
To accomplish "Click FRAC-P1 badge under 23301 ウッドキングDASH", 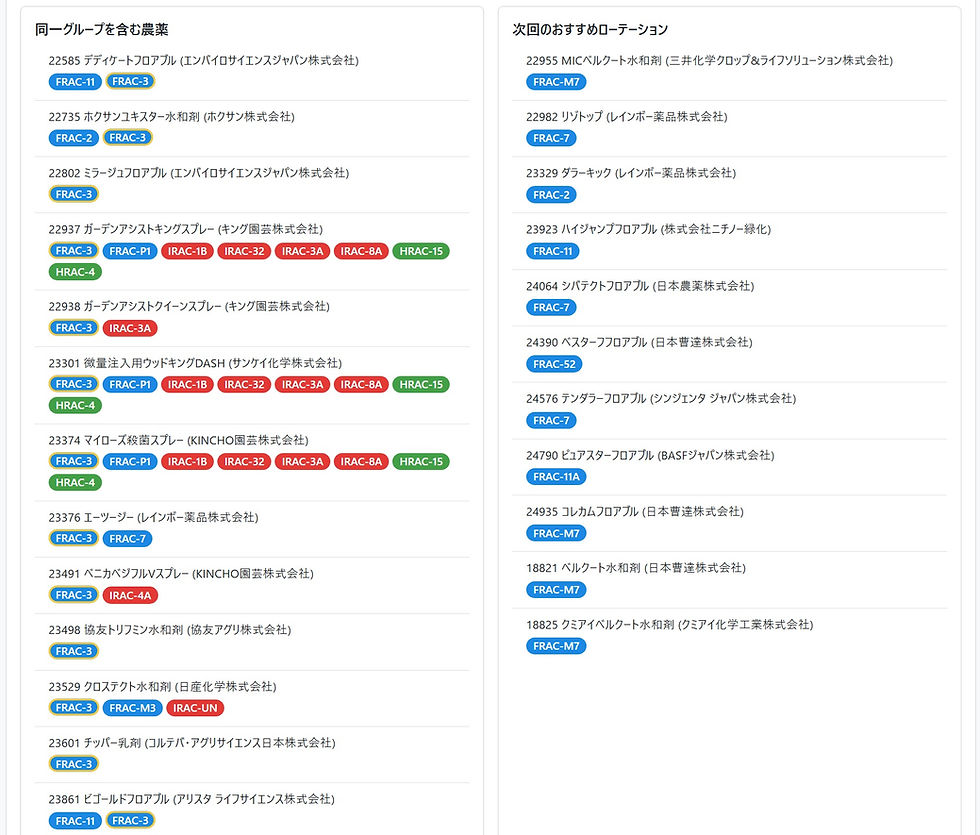I will pyautogui.click(x=130, y=384).
